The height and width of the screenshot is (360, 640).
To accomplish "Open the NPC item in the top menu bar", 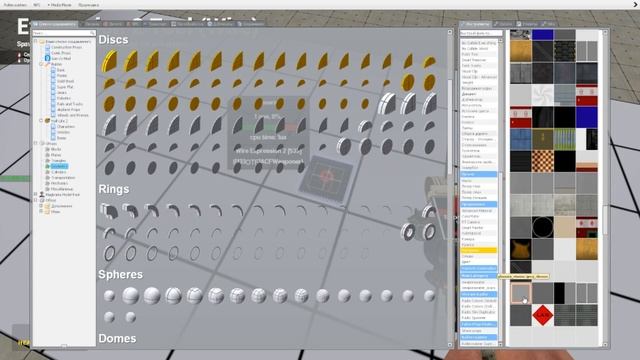I will (x=37, y=5).
